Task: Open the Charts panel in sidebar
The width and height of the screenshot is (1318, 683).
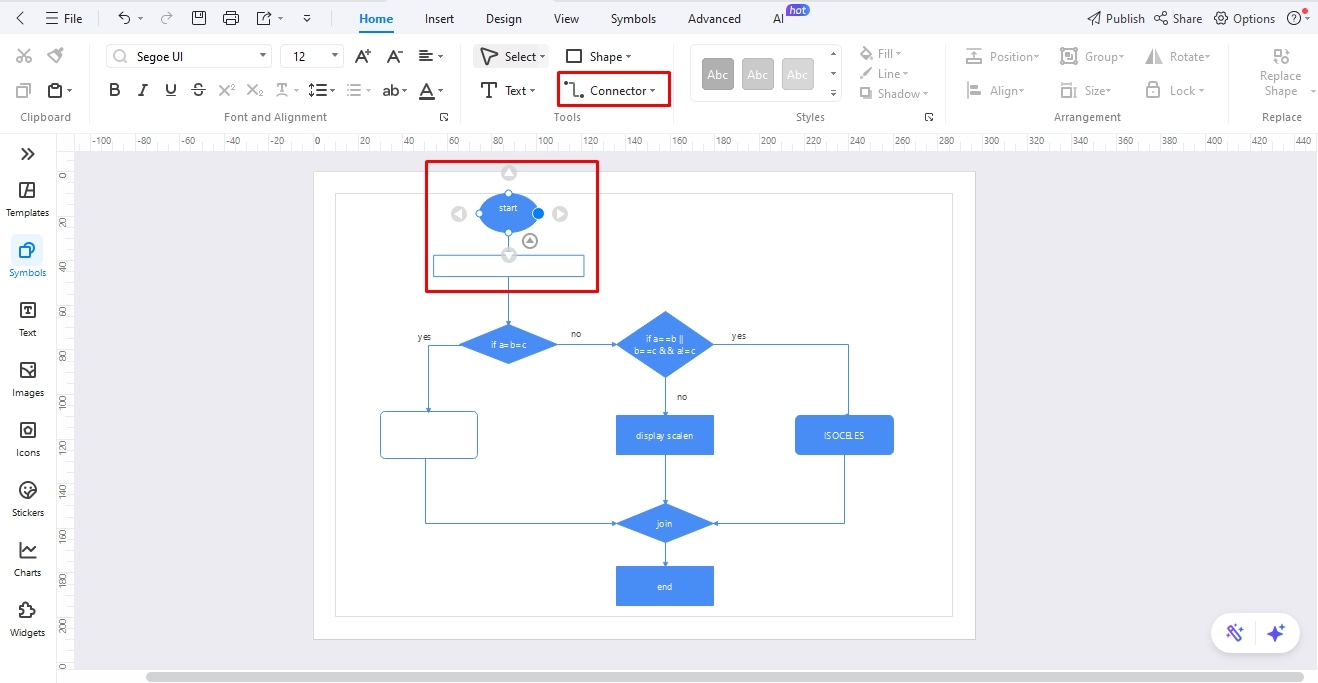Action: [27, 559]
